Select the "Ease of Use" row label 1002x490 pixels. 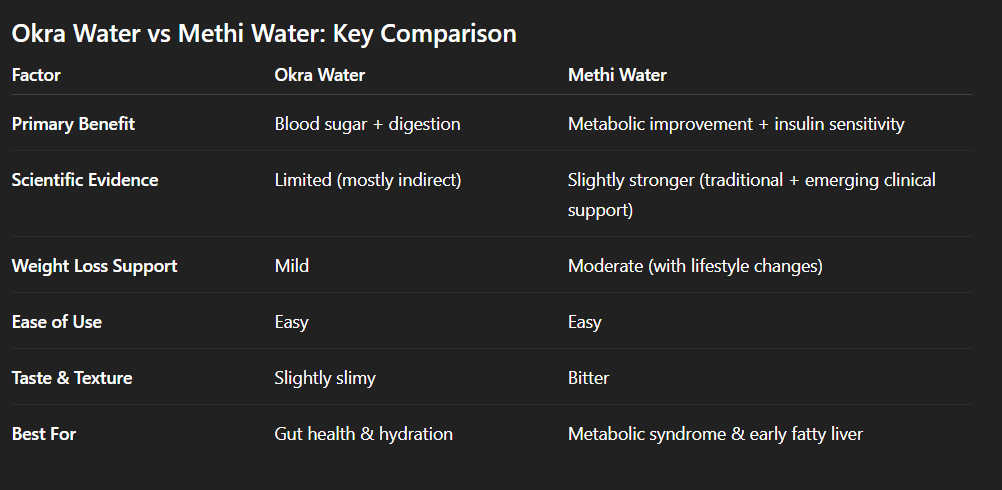[x=57, y=322]
